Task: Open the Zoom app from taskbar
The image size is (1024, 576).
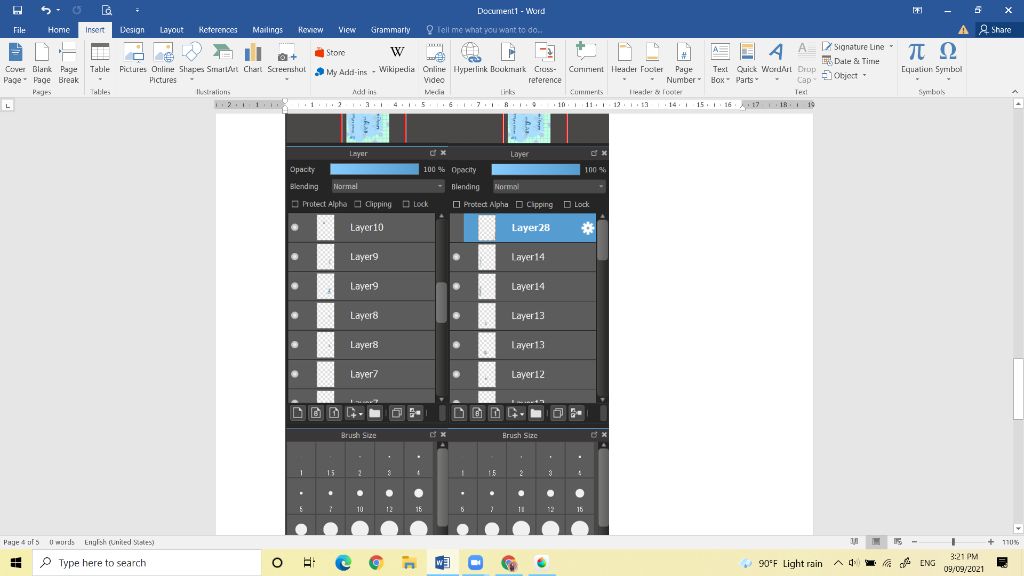Action: pyautogui.click(x=475, y=562)
